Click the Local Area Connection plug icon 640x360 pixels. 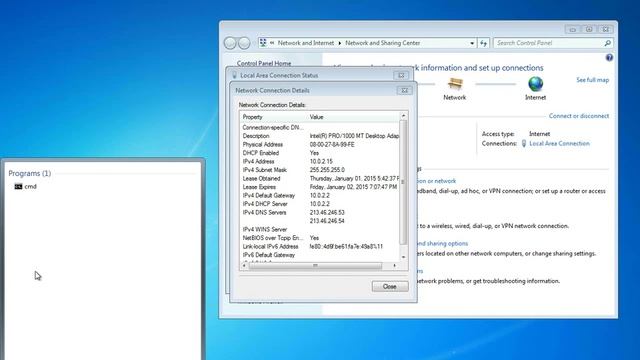coord(524,144)
